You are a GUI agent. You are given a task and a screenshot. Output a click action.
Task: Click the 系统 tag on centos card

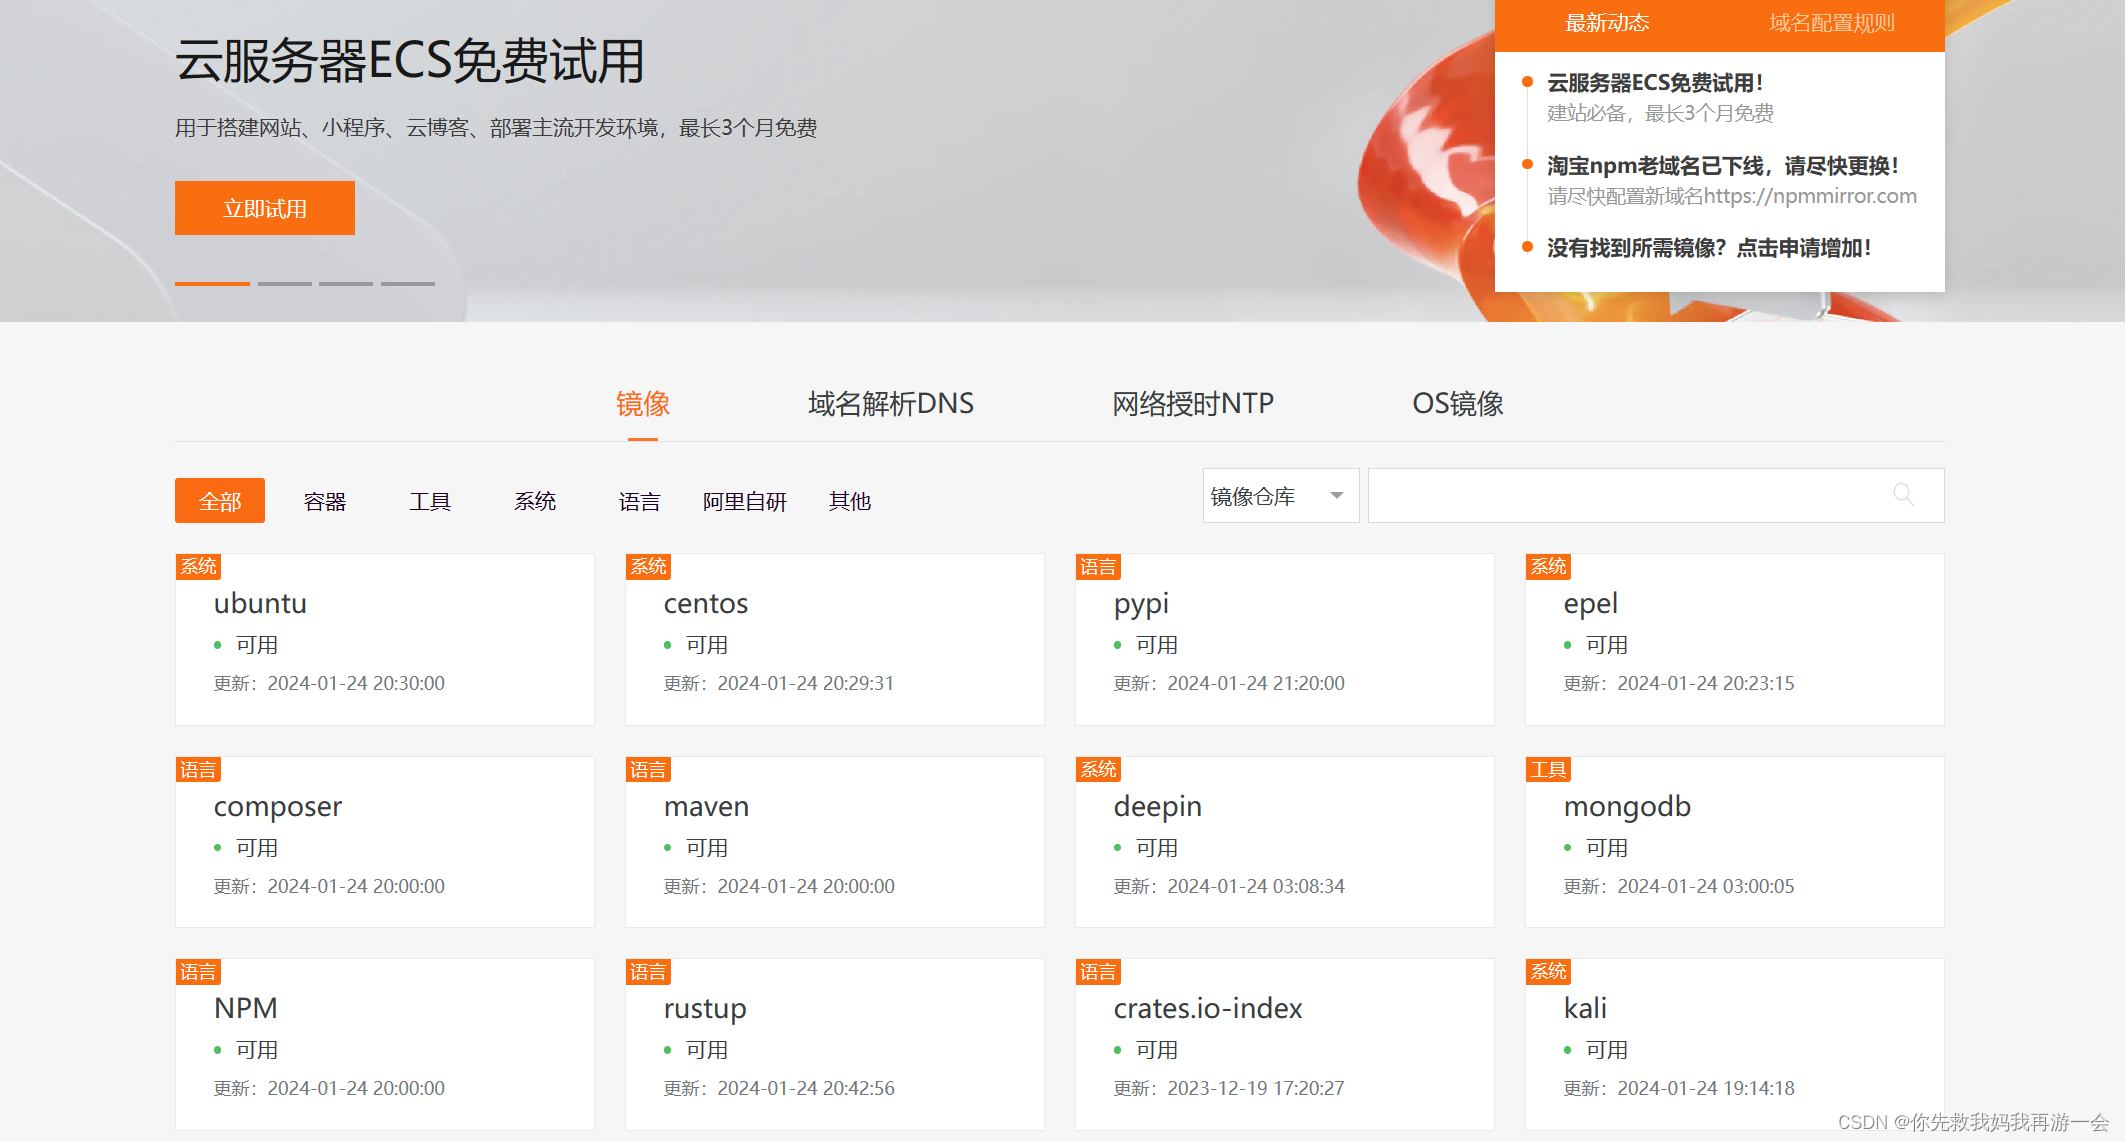coord(648,566)
